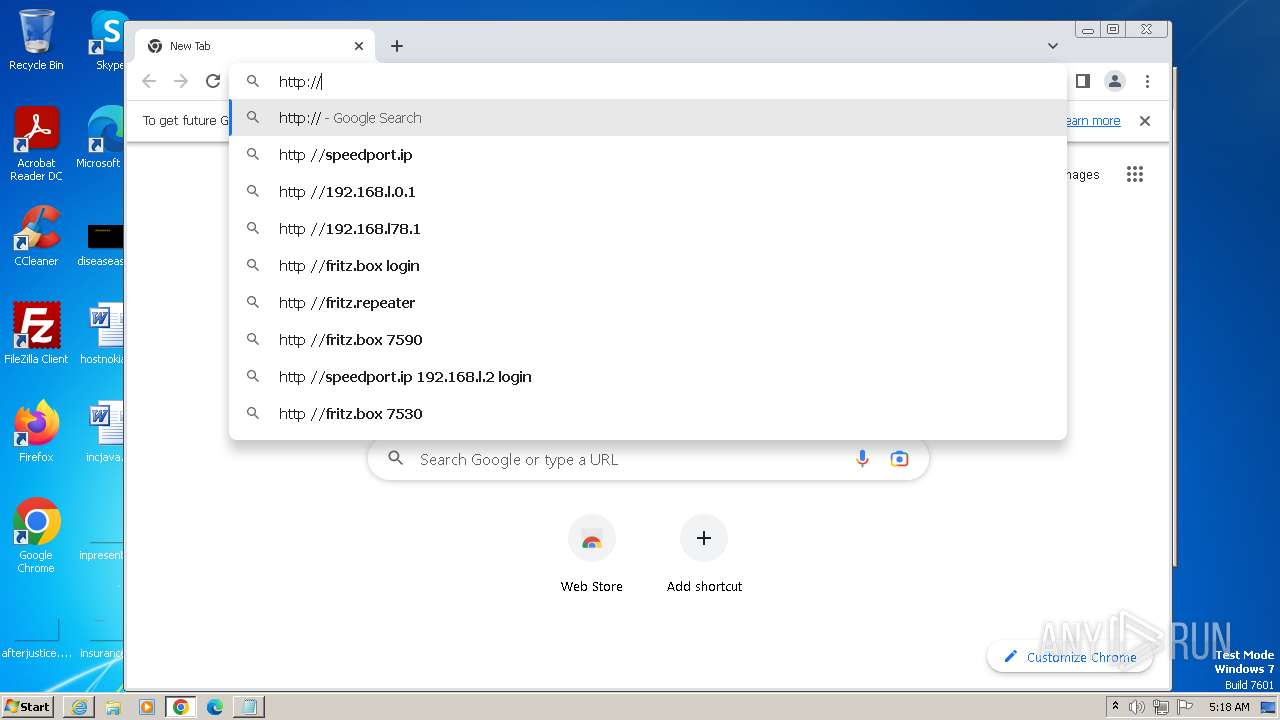Dismiss the info bar with X

coord(1145,121)
